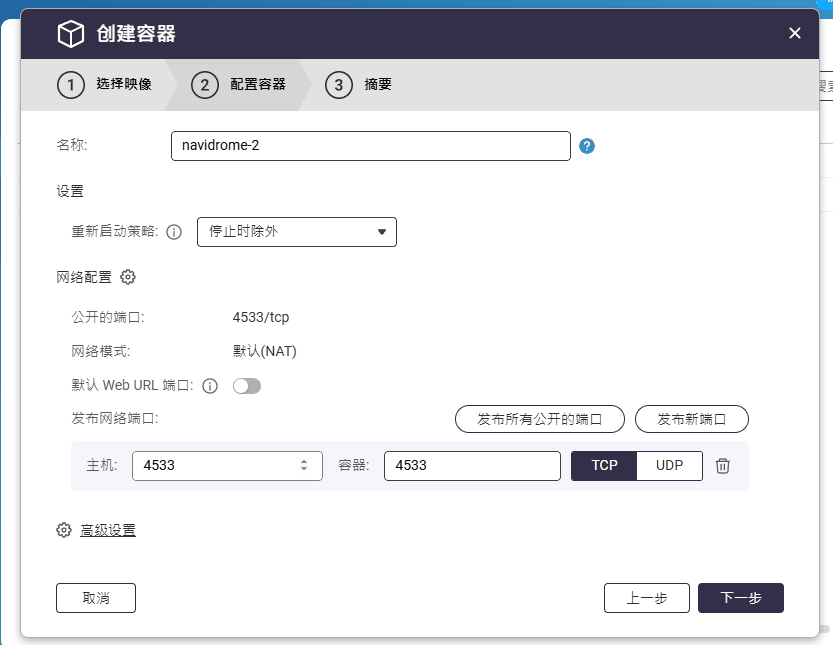
Task: Toggle the 默认 Web URL 端口 switch
Action: pyautogui.click(x=247, y=386)
